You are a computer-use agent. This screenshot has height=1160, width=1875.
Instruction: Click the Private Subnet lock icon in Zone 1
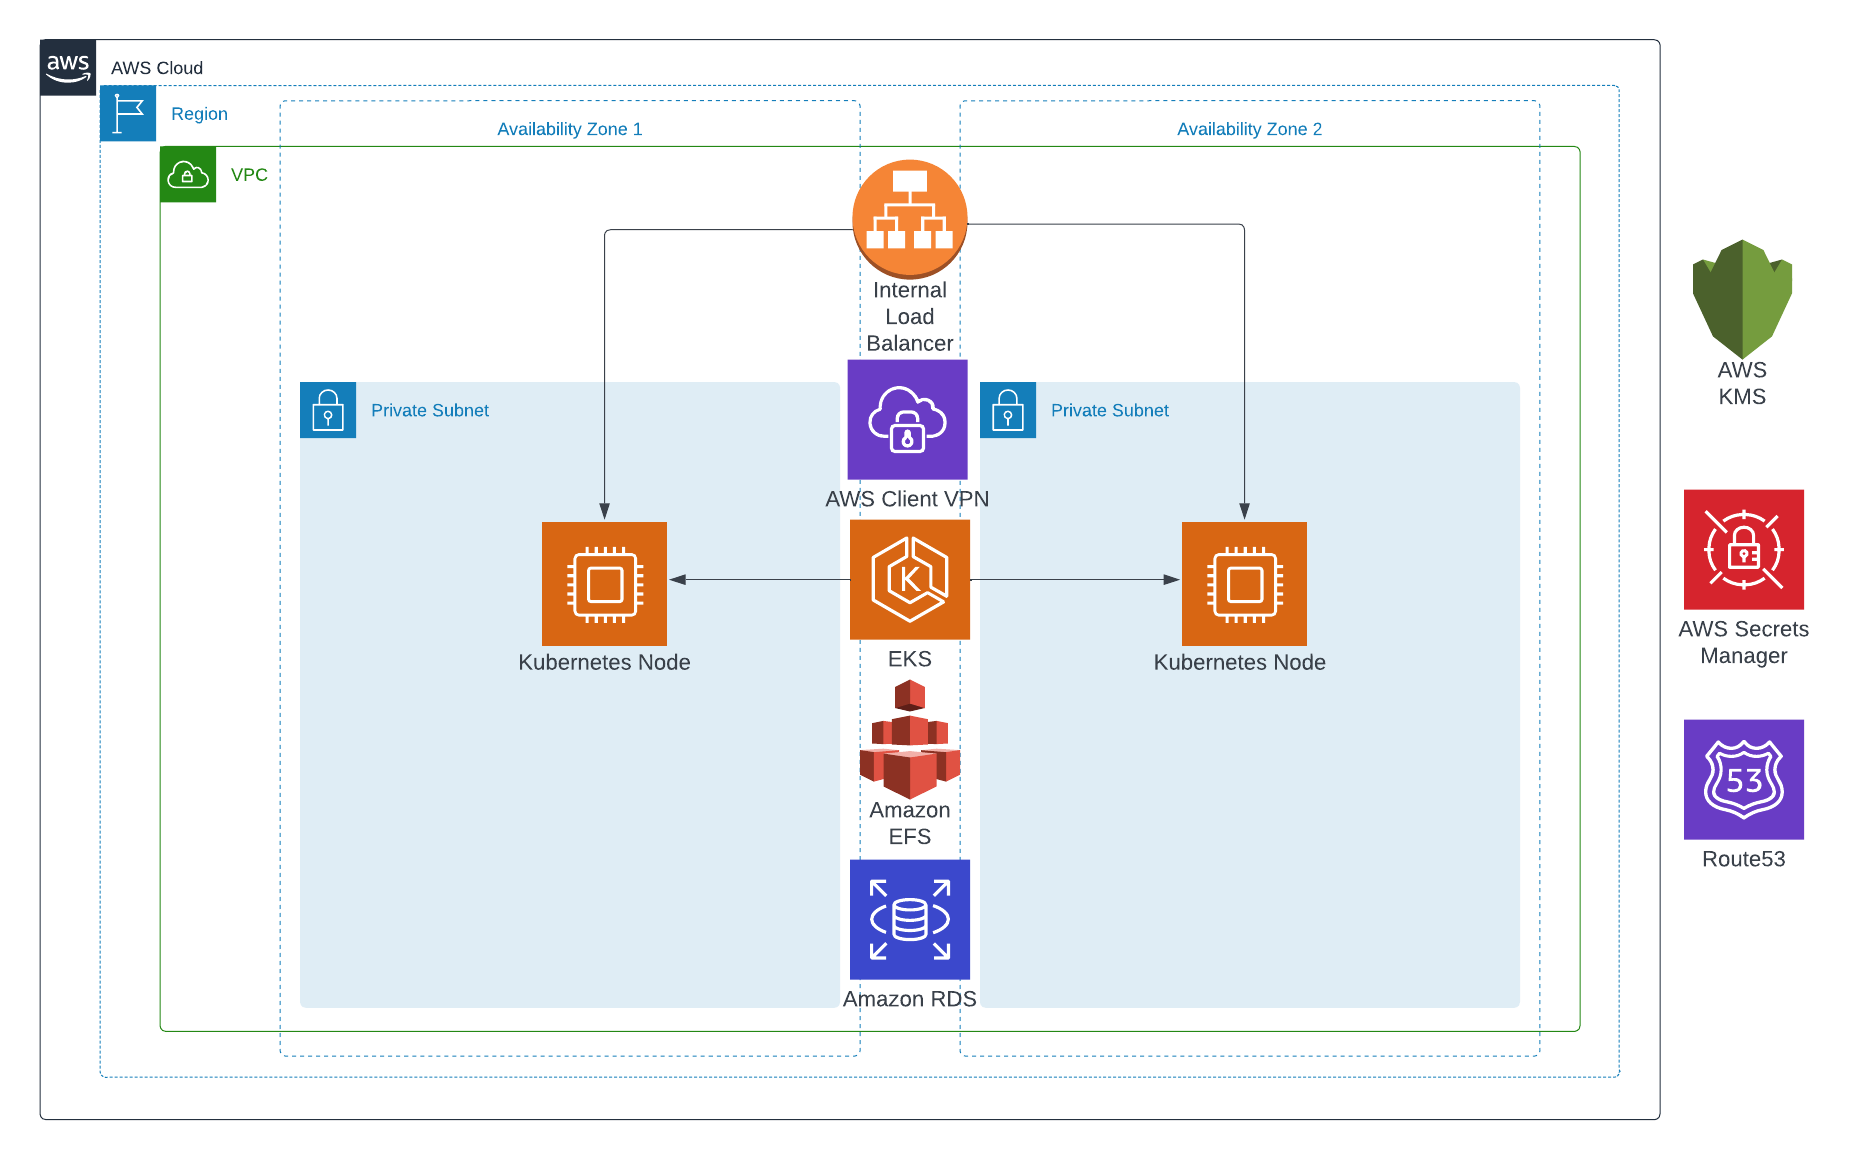[328, 410]
